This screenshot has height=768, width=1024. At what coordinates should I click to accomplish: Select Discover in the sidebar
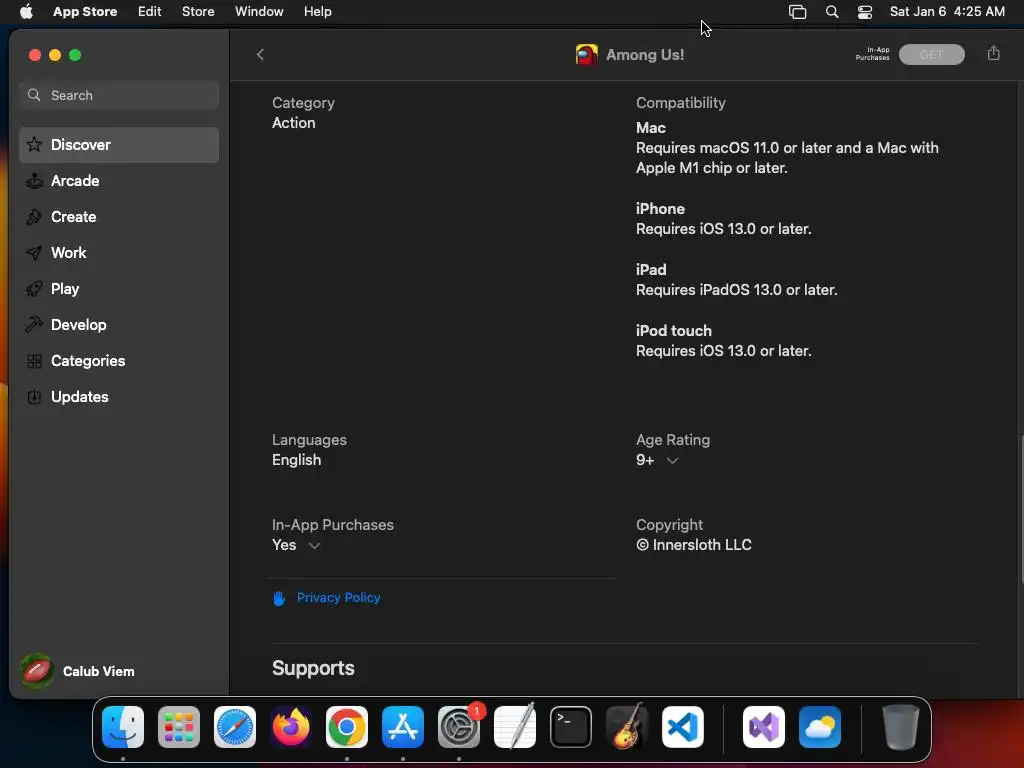[x=119, y=145]
